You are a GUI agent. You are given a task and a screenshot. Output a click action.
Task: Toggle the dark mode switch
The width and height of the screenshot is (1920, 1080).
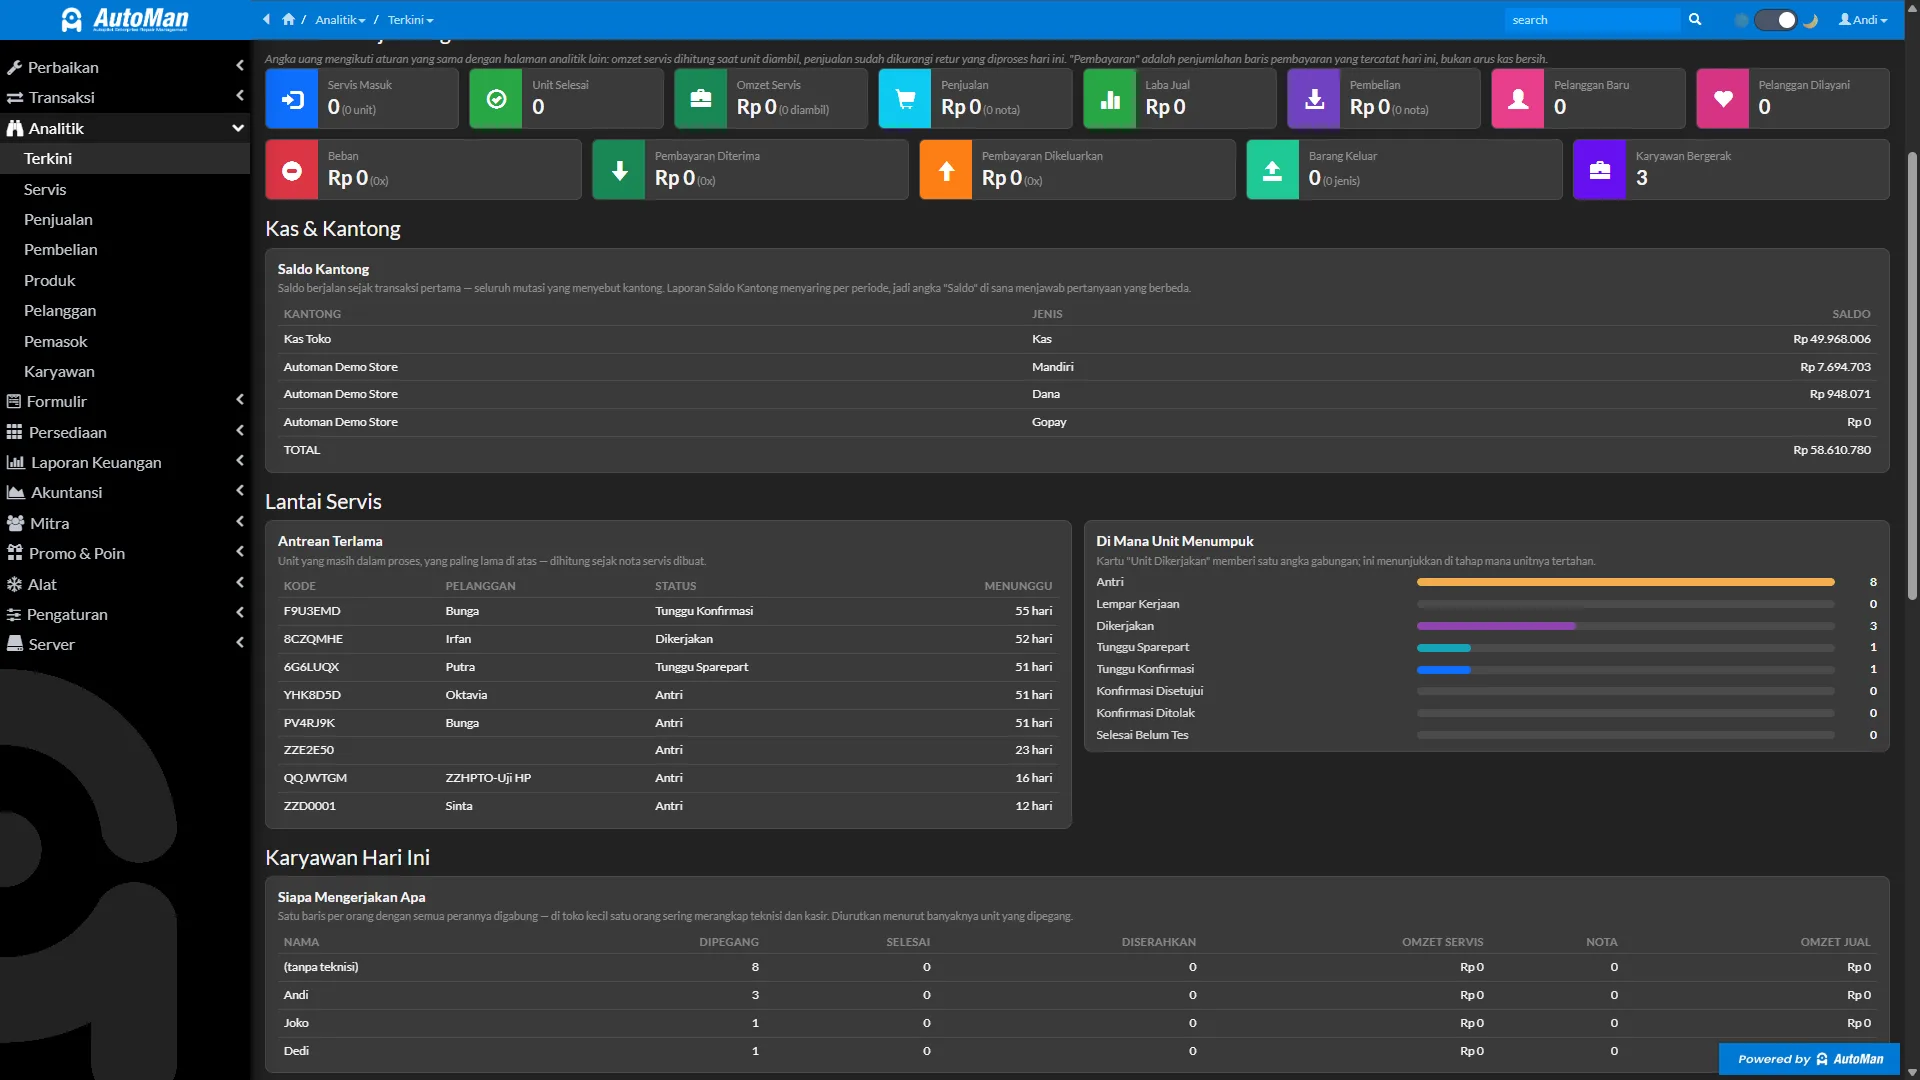[x=1776, y=20]
